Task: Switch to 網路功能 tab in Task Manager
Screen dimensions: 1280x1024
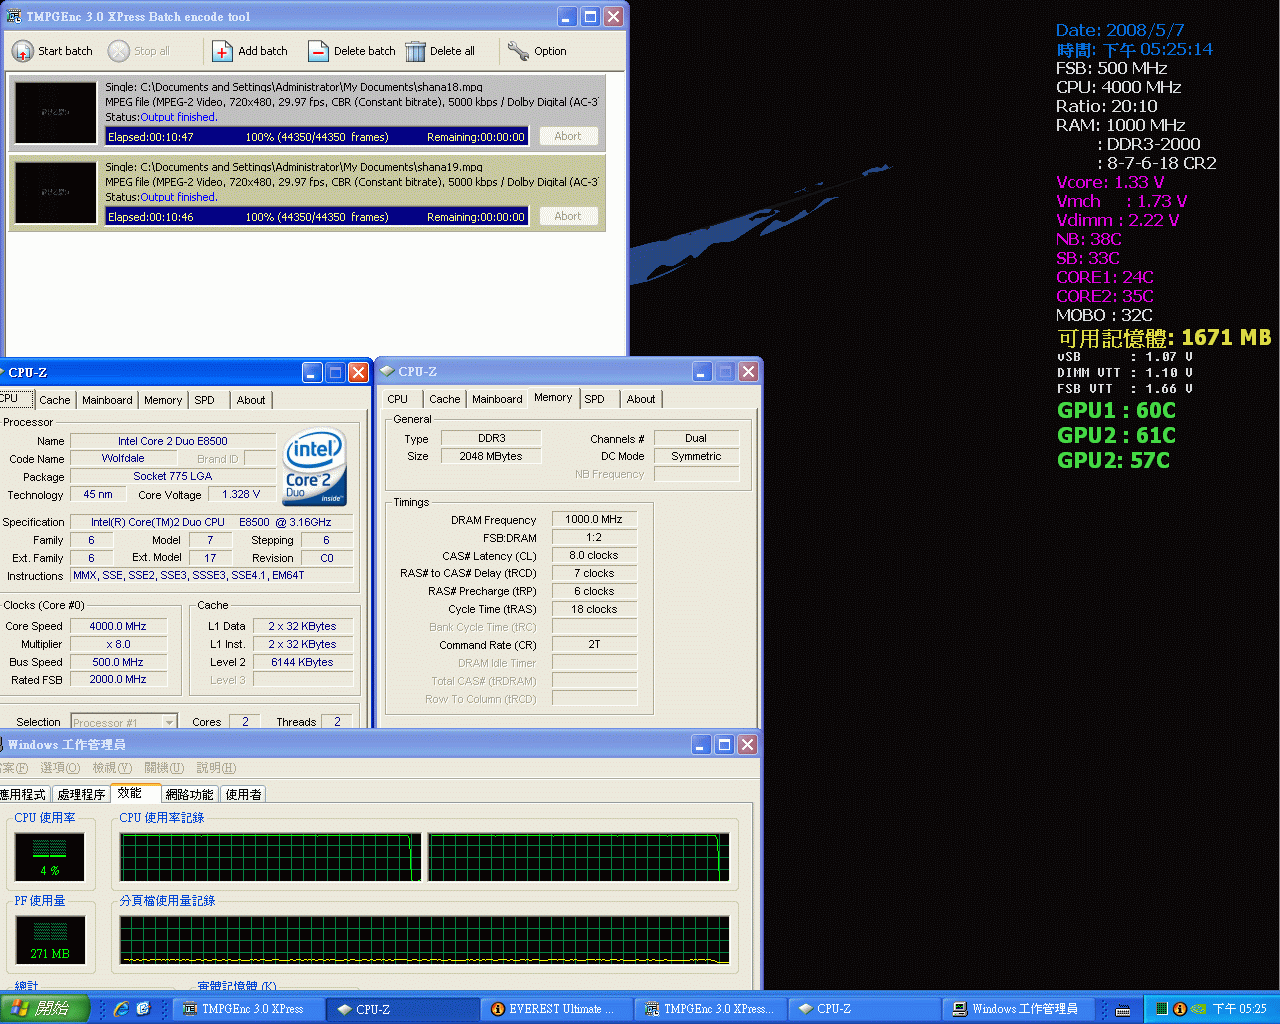Action: [x=189, y=794]
